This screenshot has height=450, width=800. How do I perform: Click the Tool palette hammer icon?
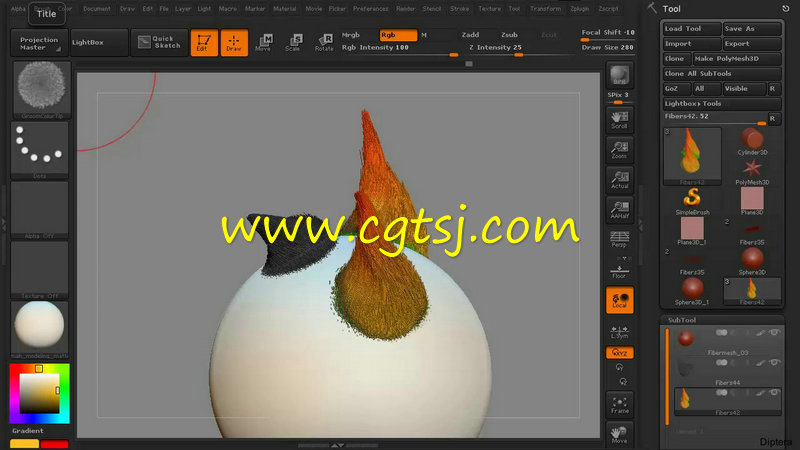pos(653,8)
